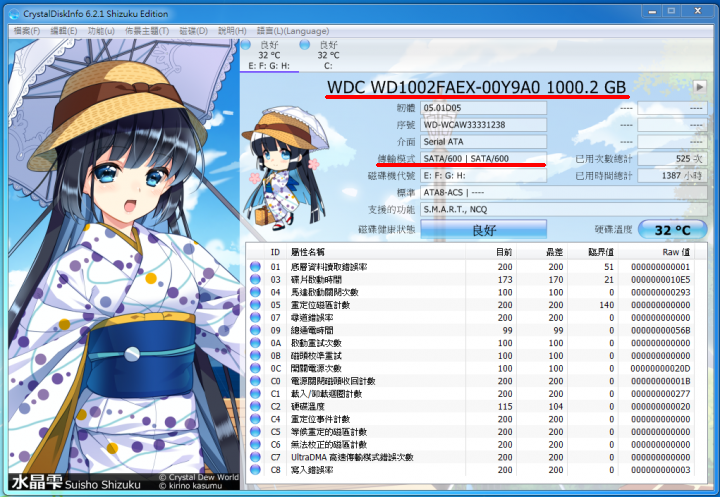Click the next disk arrow button
Viewport: 720px width, 497px height.
tap(699, 86)
